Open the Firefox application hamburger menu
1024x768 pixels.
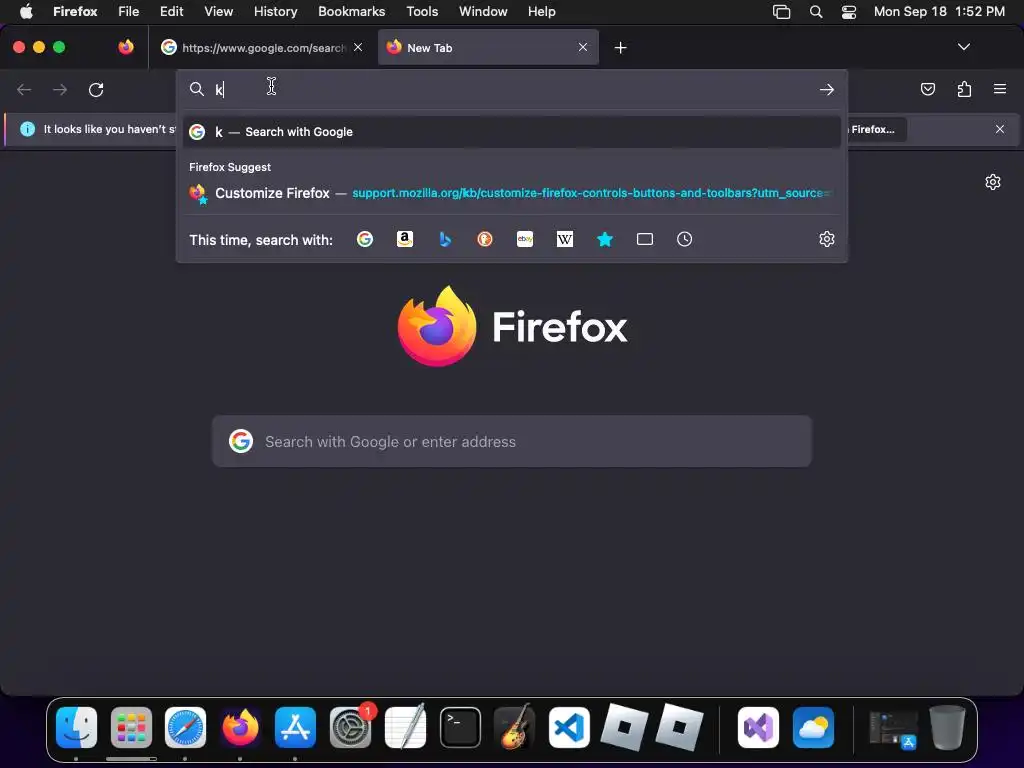(x=1000, y=89)
